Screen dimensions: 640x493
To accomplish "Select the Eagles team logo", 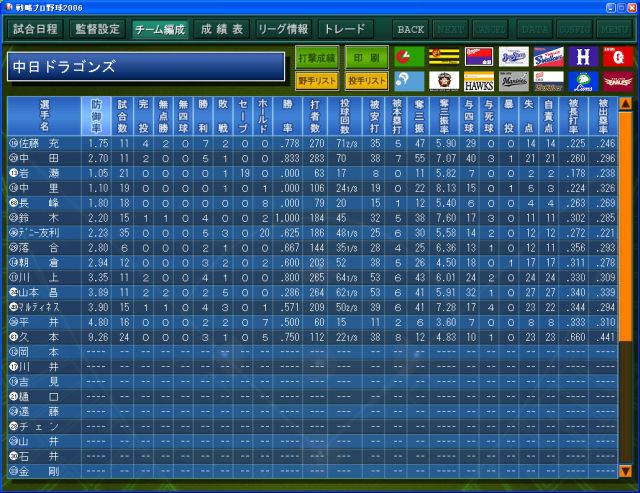I will [x=618, y=81].
